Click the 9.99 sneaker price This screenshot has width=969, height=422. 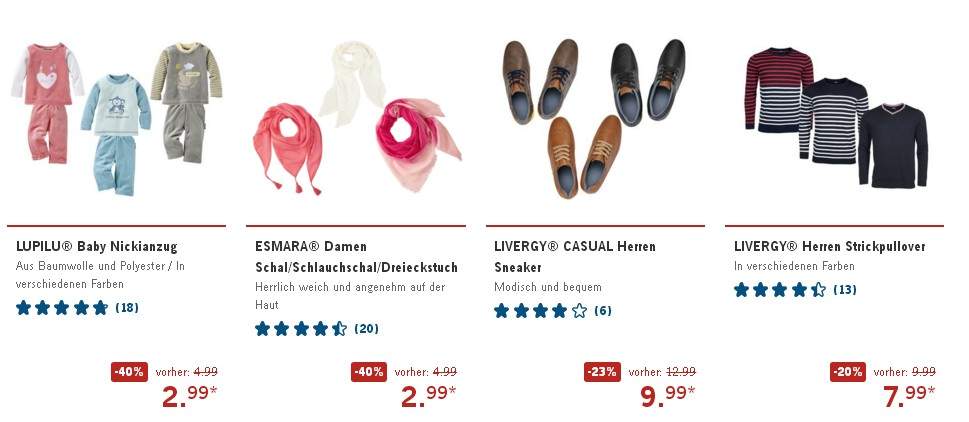[x=667, y=395]
